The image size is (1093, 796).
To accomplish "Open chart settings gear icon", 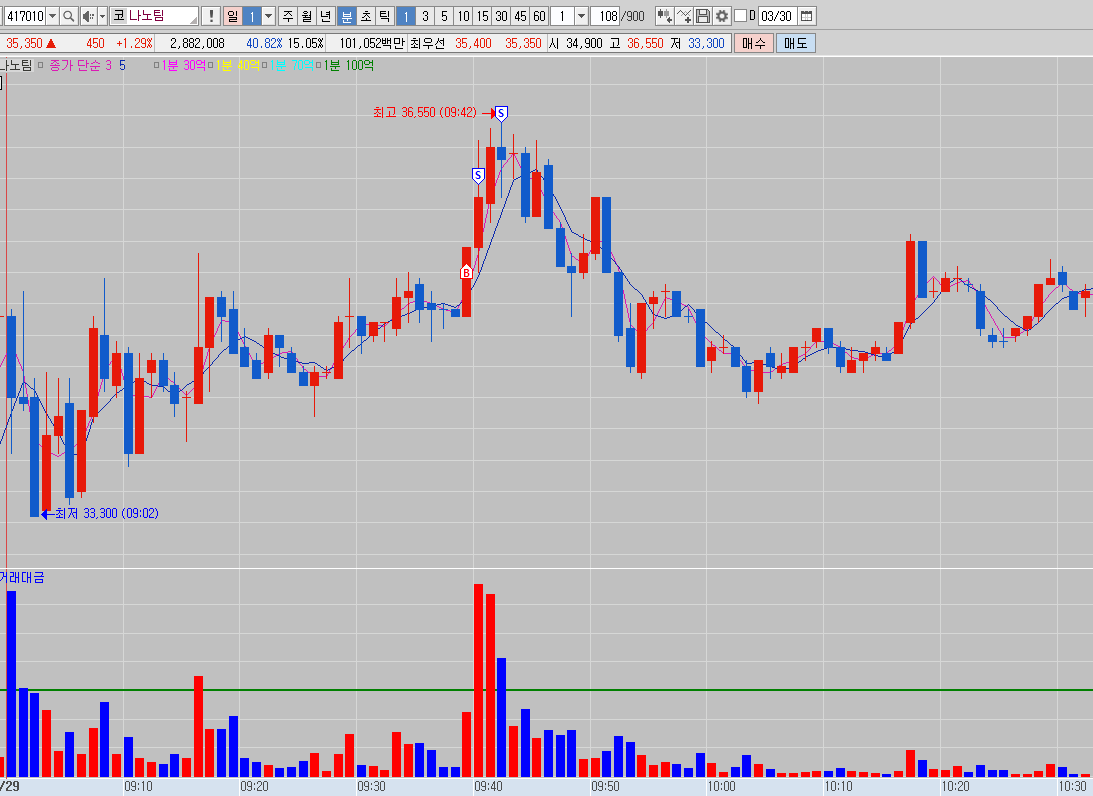I will pyautogui.click(x=722, y=16).
